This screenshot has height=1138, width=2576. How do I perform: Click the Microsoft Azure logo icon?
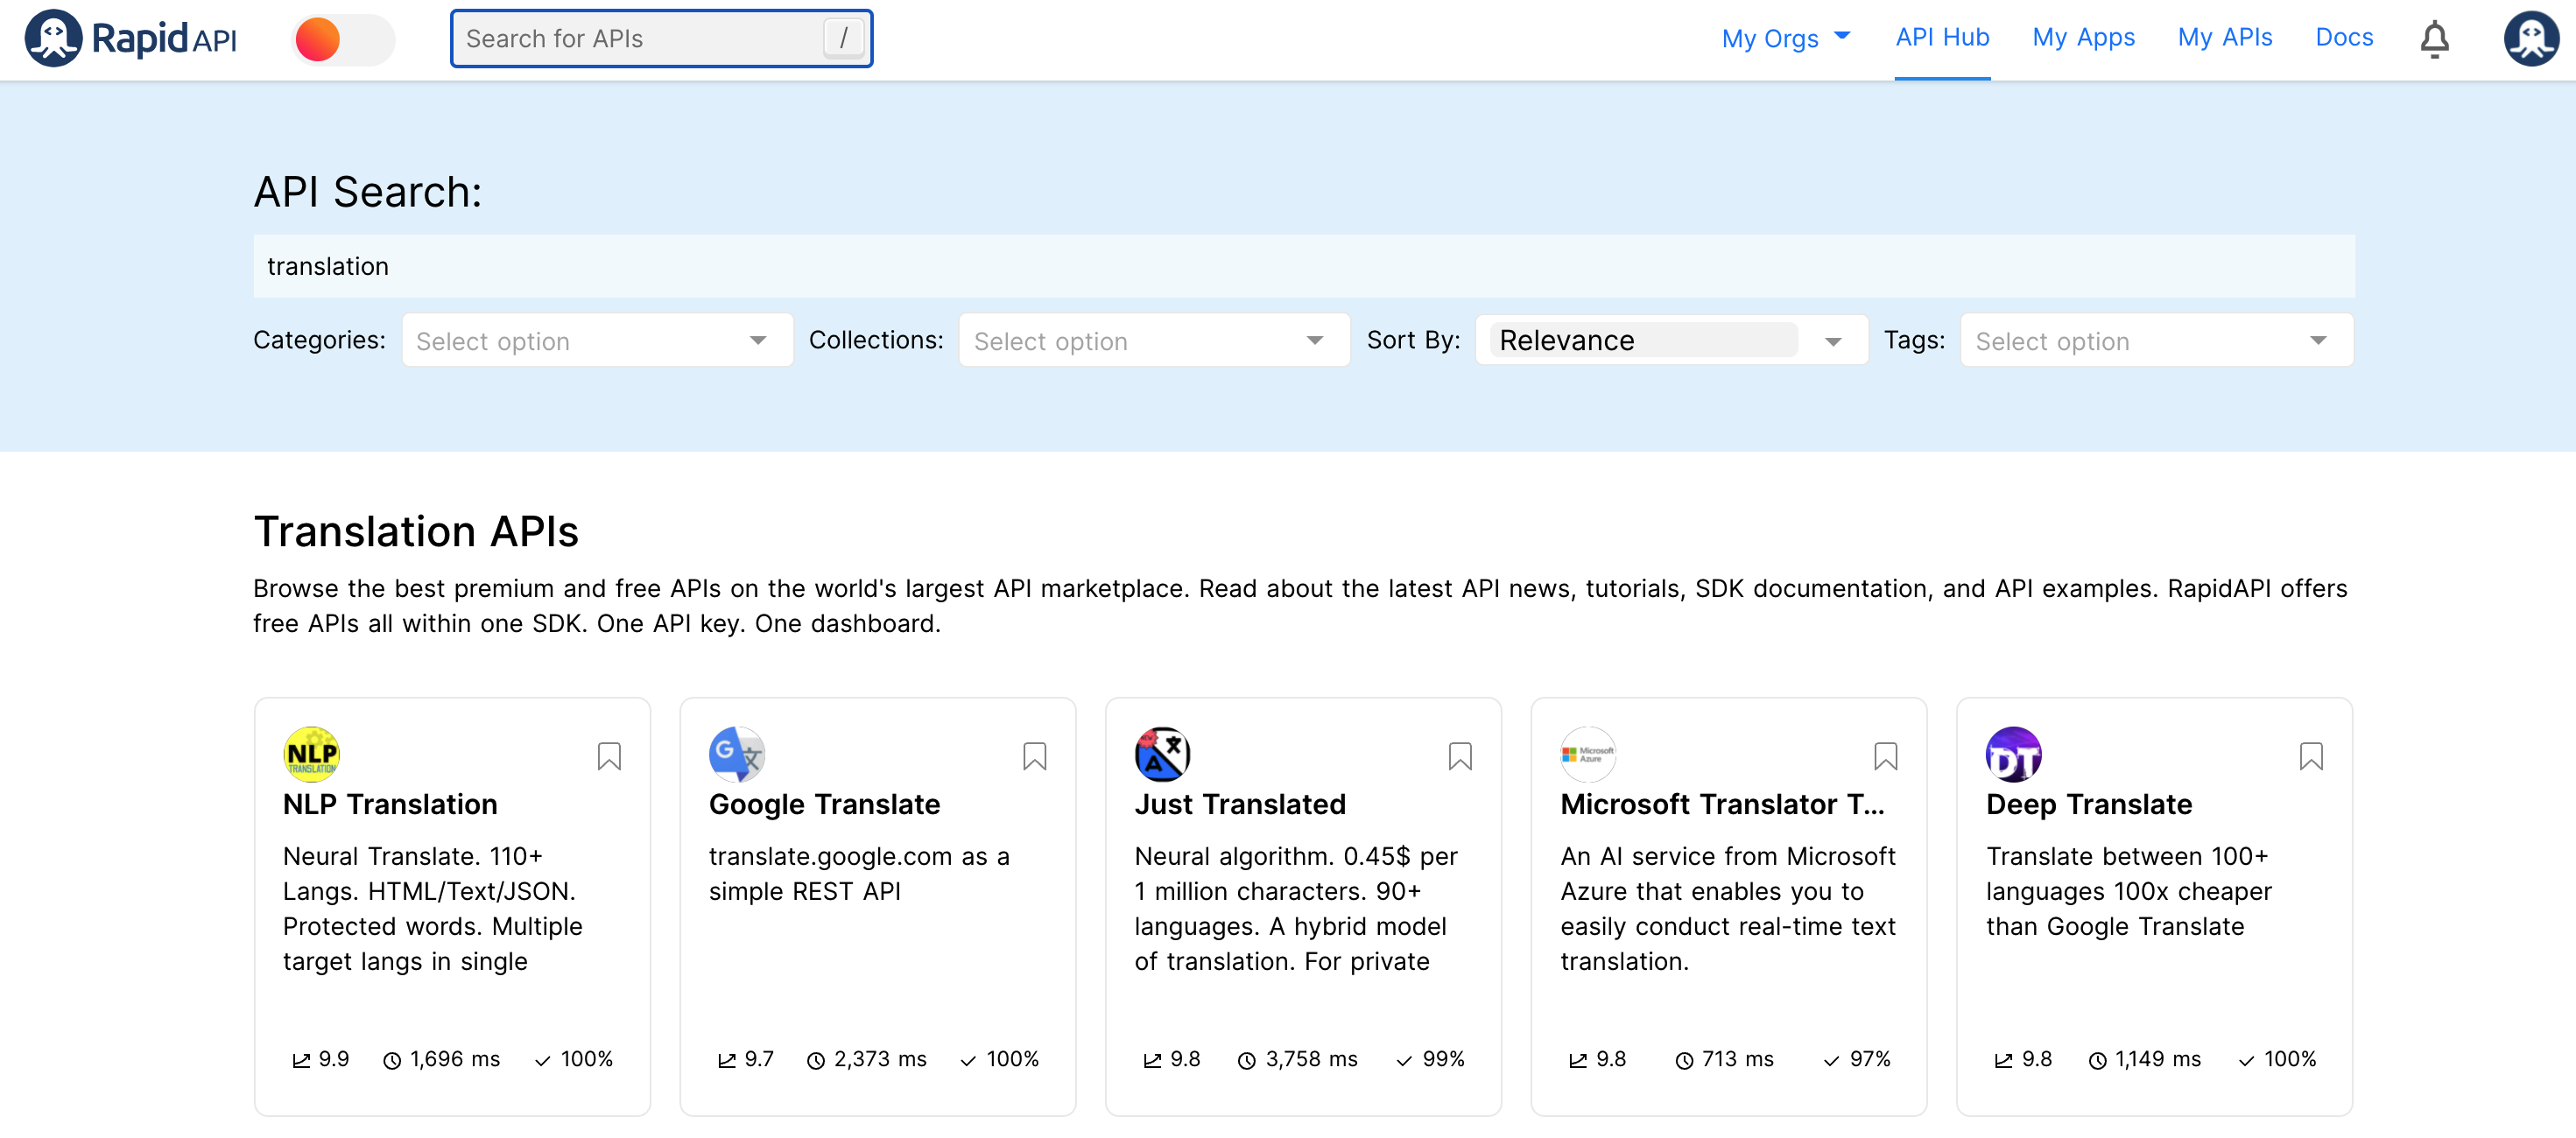(x=1587, y=754)
